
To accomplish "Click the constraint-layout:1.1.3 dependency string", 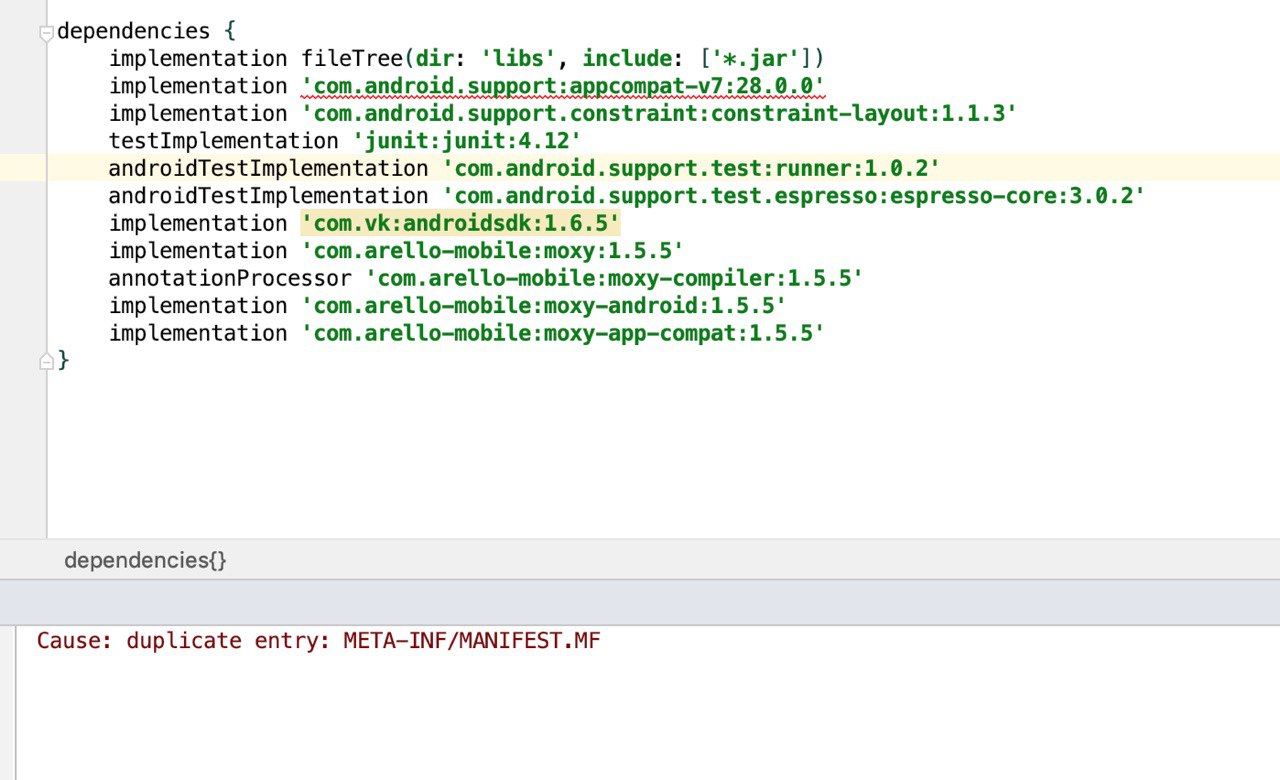I will (x=659, y=113).
